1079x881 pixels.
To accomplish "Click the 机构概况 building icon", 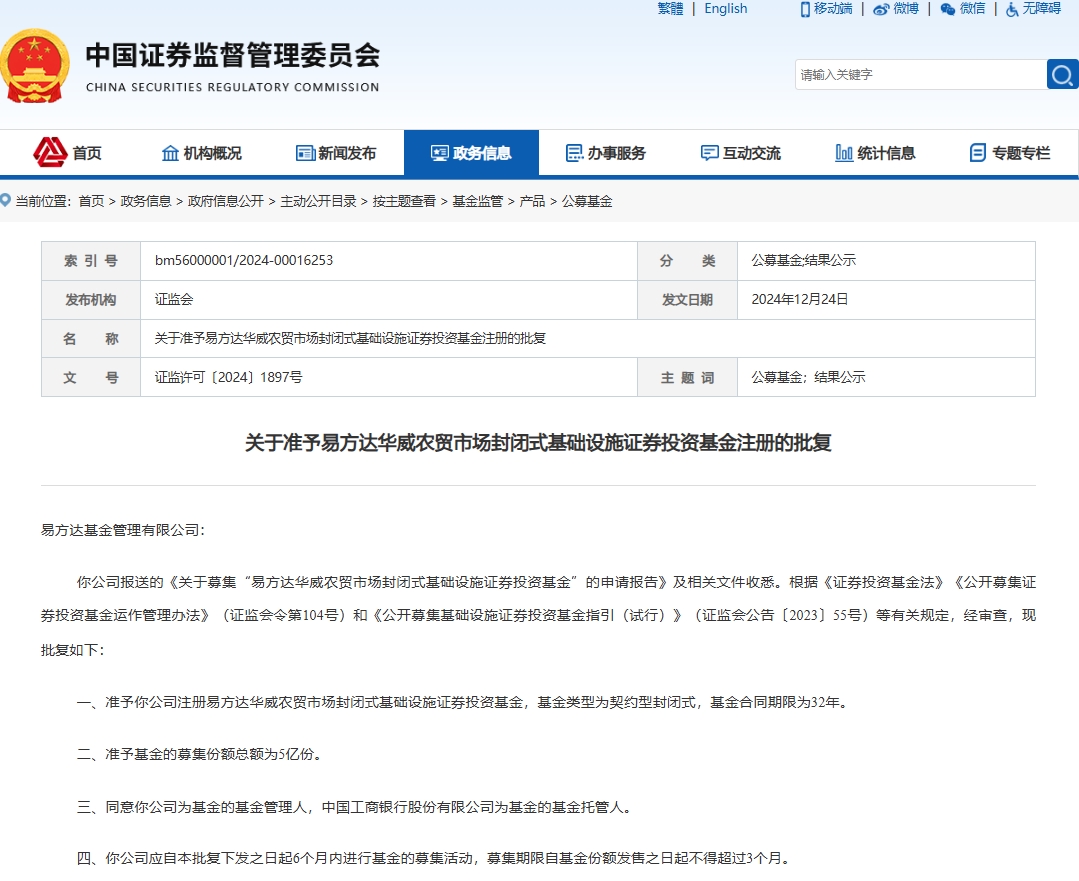I will click(x=170, y=153).
